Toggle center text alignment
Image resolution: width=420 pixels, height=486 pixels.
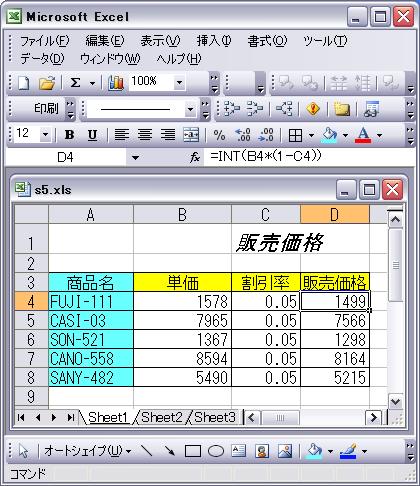tap(145, 135)
